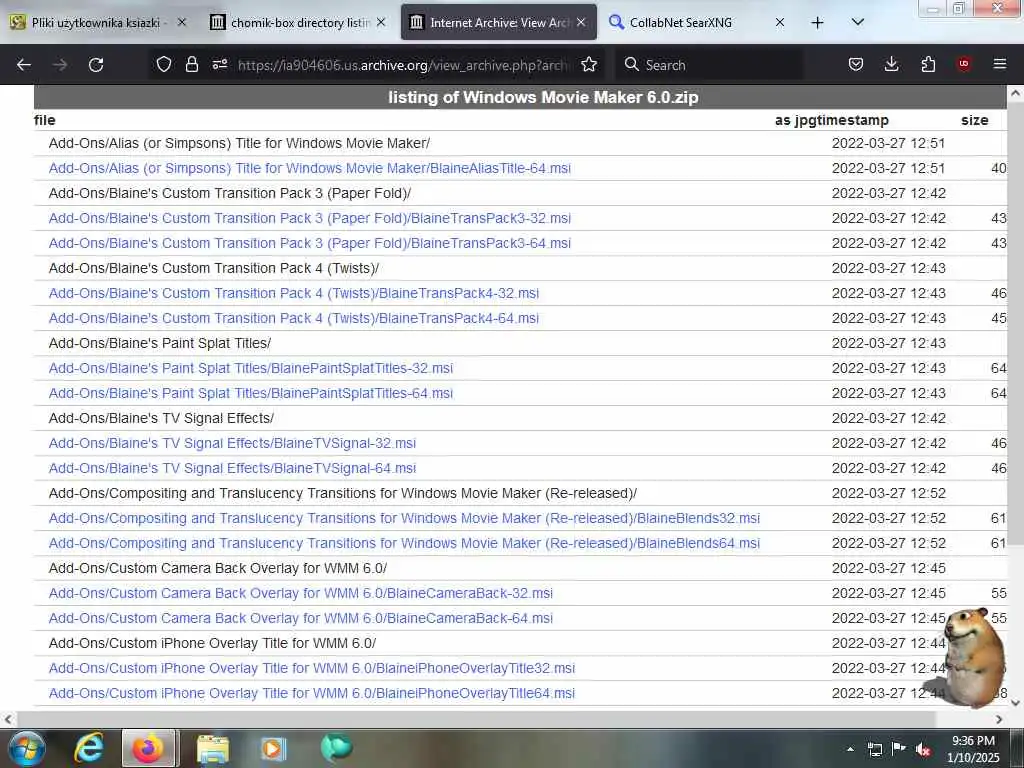Click the 'size' column header

pyautogui.click(x=974, y=120)
